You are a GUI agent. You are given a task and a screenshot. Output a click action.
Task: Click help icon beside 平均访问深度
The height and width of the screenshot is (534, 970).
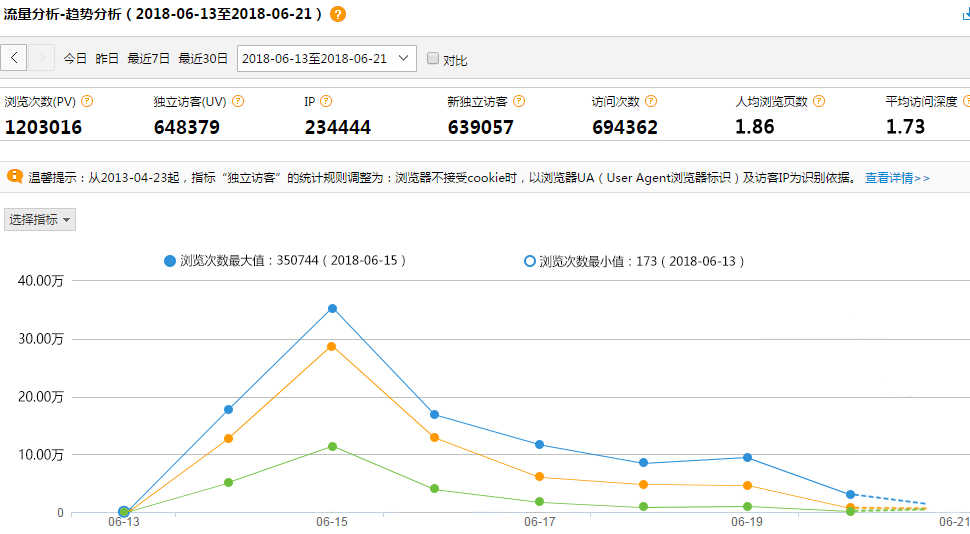967,101
